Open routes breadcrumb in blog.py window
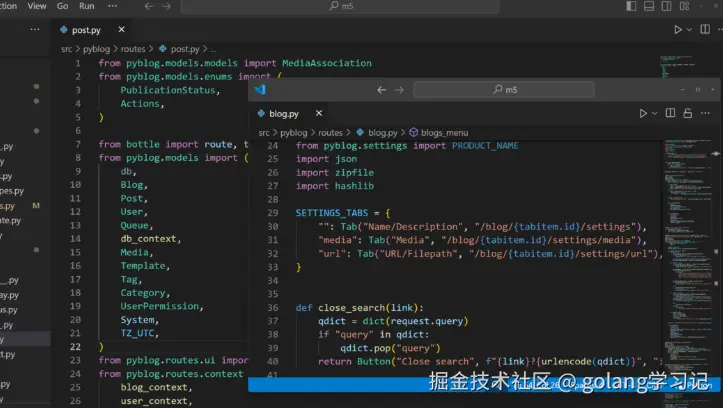723x408 pixels. click(330, 133)
